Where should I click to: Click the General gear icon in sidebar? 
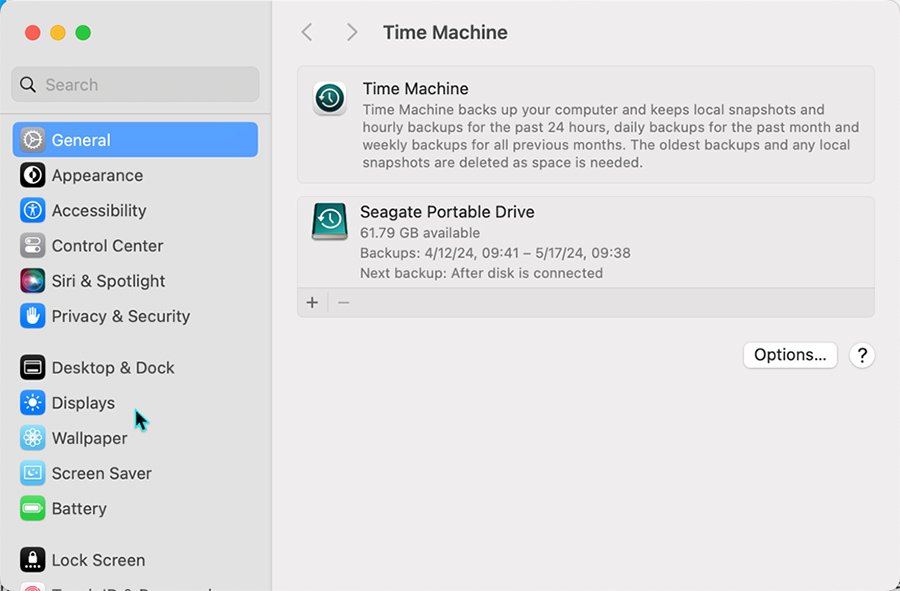click(33, 140)
